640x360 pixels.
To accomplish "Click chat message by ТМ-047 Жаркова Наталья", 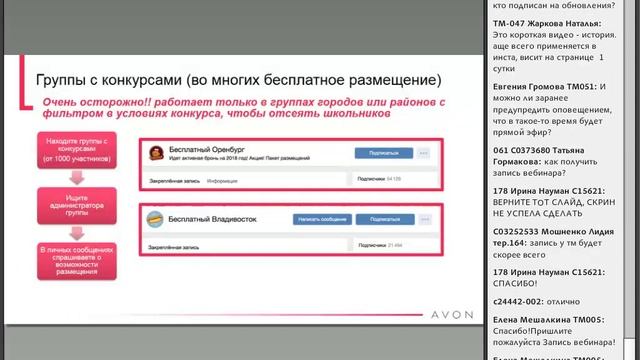I will click(x=554, y=46).
